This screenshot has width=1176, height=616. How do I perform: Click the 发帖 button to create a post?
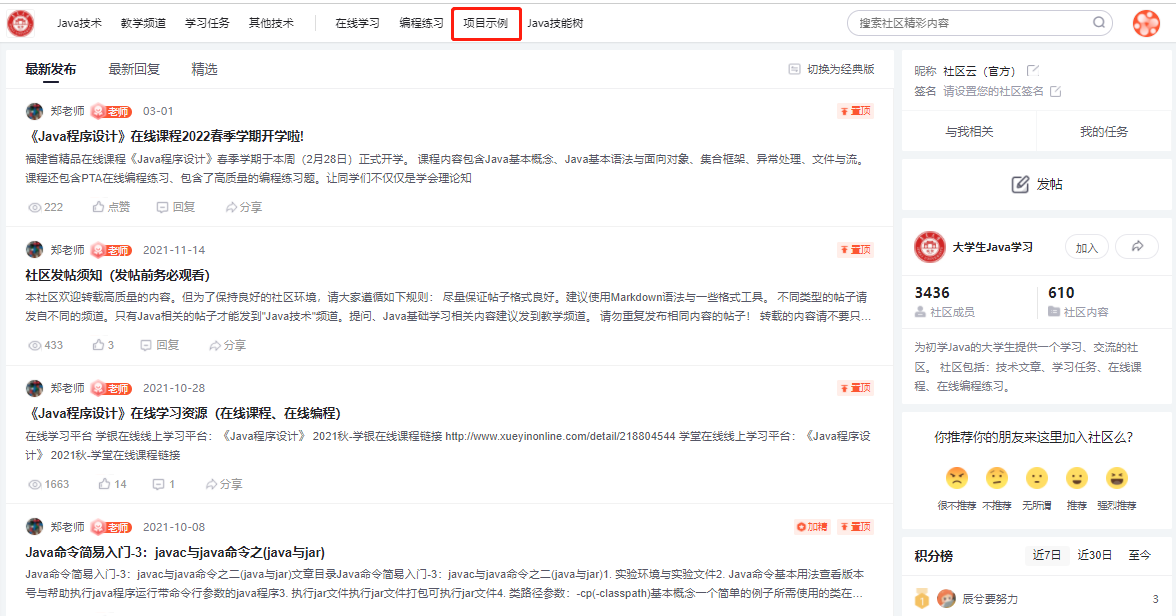(x=1036, y=184)
